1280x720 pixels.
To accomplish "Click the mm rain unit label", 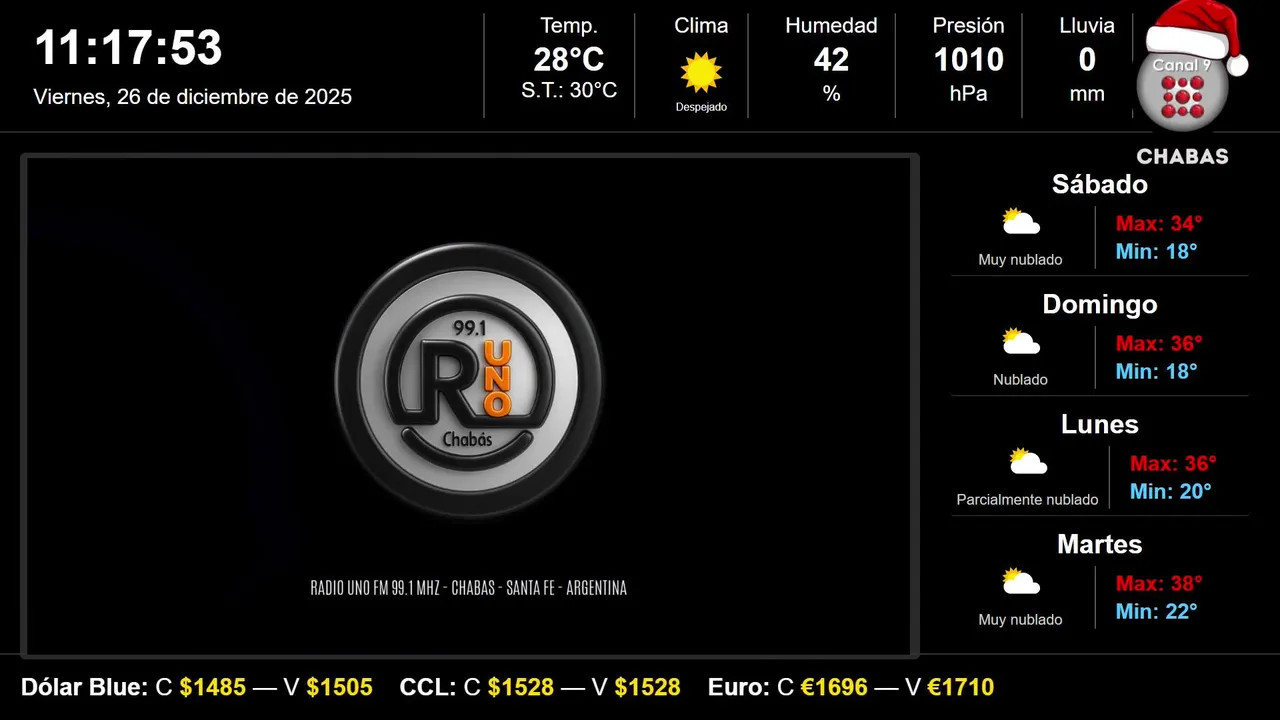I will click(1087, 94).
